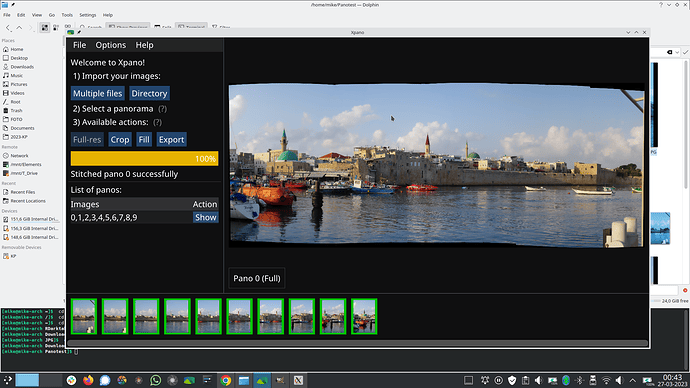Open the clock showing 00:43
The width and height of the screenshot is (690, 388).
click(x=672, y=381)
